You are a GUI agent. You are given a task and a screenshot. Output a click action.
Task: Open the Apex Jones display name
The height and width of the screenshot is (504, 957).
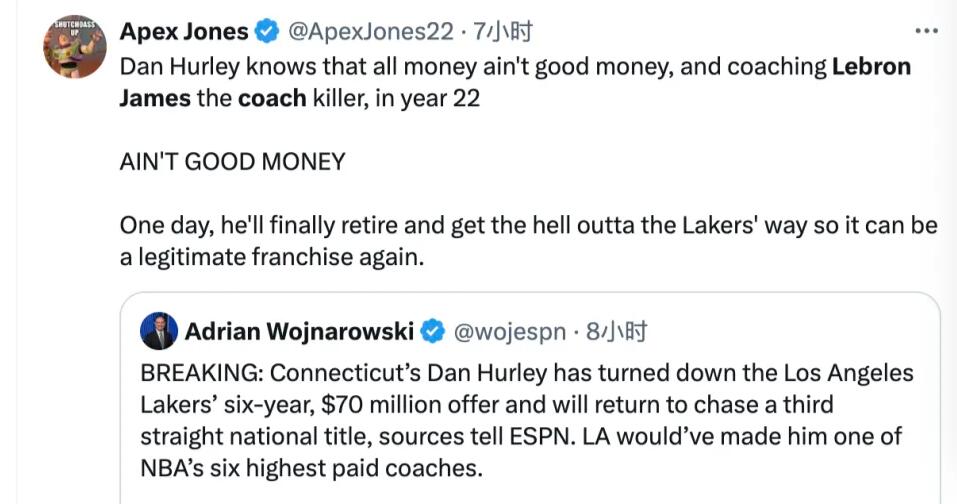184,31
